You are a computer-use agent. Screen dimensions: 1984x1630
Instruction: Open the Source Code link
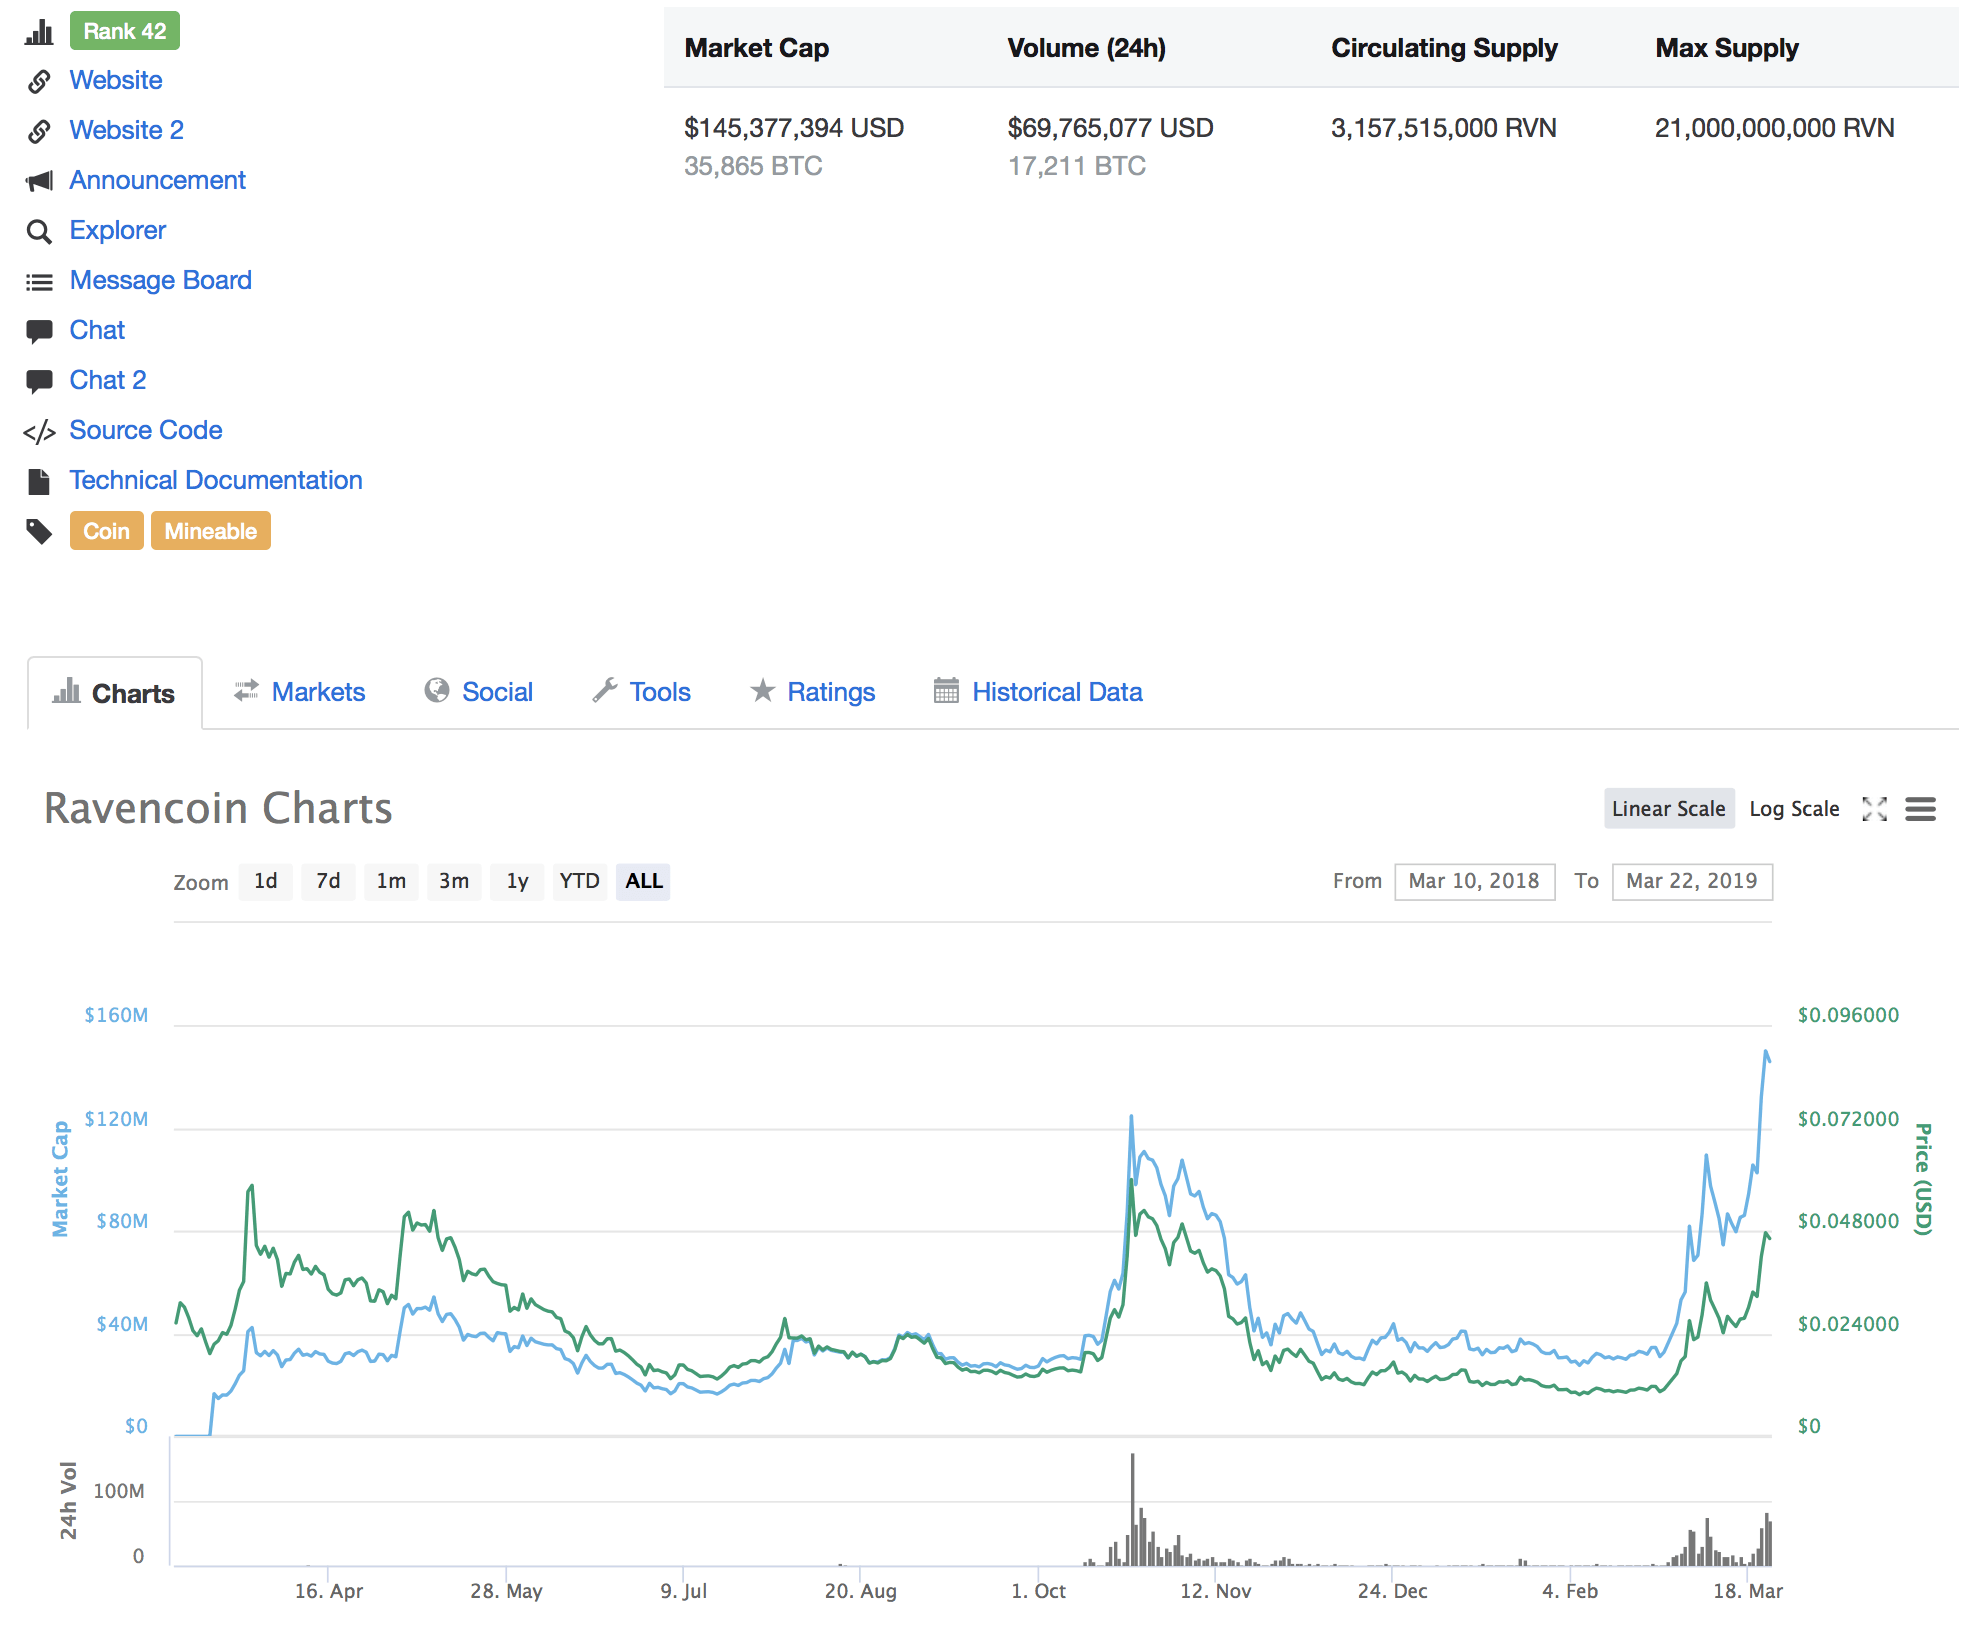[x=146, y=430]
